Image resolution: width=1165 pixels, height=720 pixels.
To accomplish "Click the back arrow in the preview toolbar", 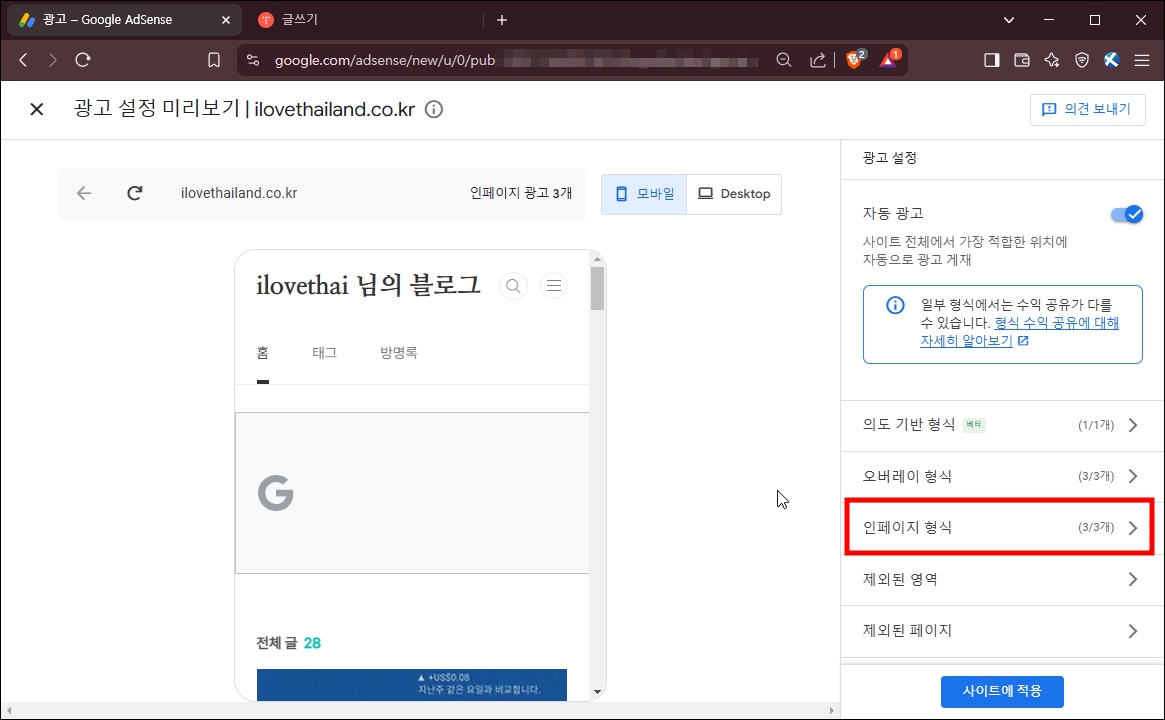I will [x=84, y=193].
